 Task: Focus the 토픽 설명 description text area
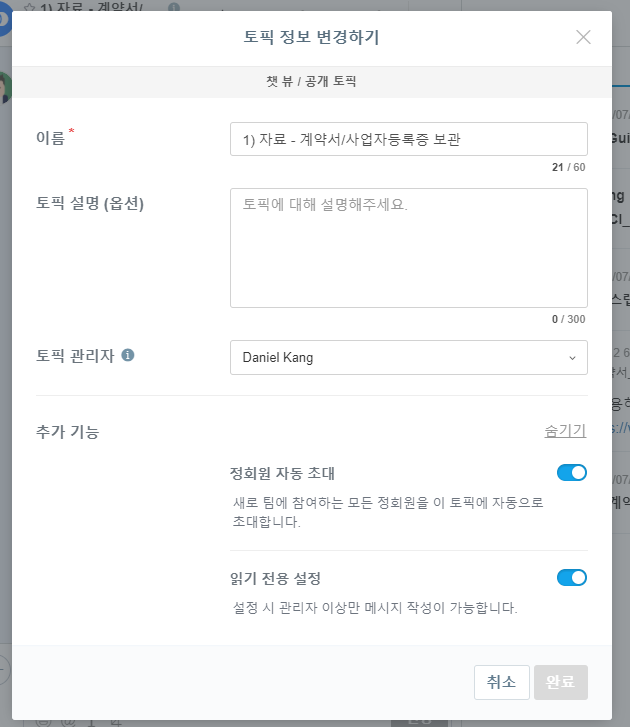(x=408, y=248)
